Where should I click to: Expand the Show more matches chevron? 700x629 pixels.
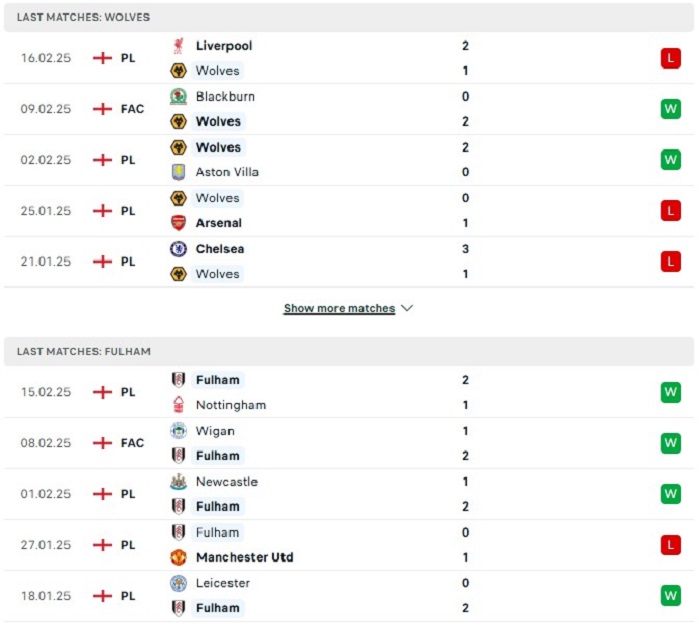pos(407,308)
